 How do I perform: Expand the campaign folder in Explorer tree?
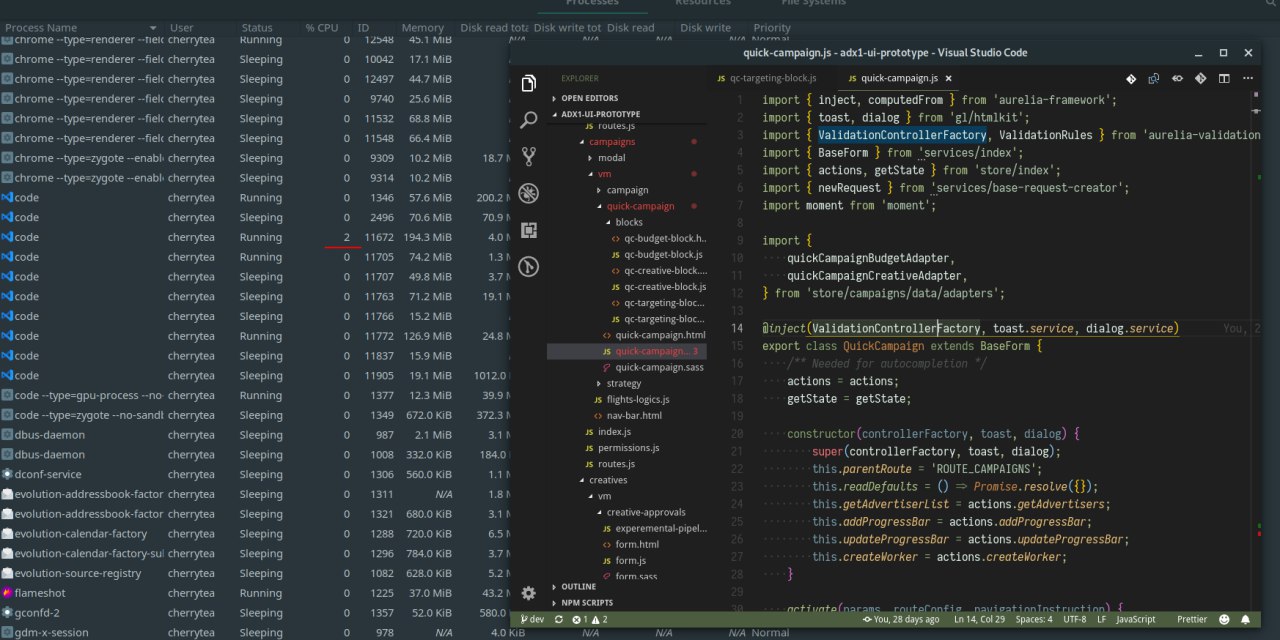pos(627,190)
